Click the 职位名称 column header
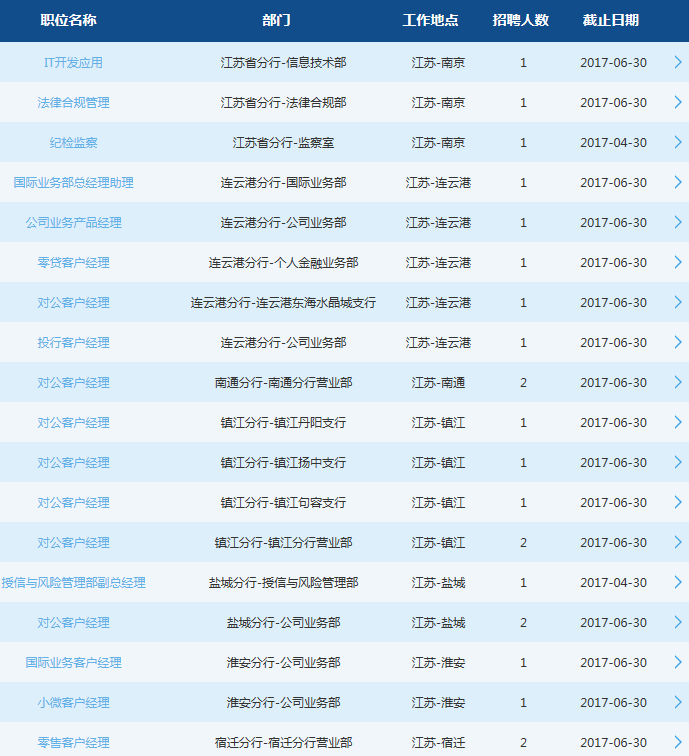This screenshot has width=689, height=756. pyautogui.click(x=71, y=20)
